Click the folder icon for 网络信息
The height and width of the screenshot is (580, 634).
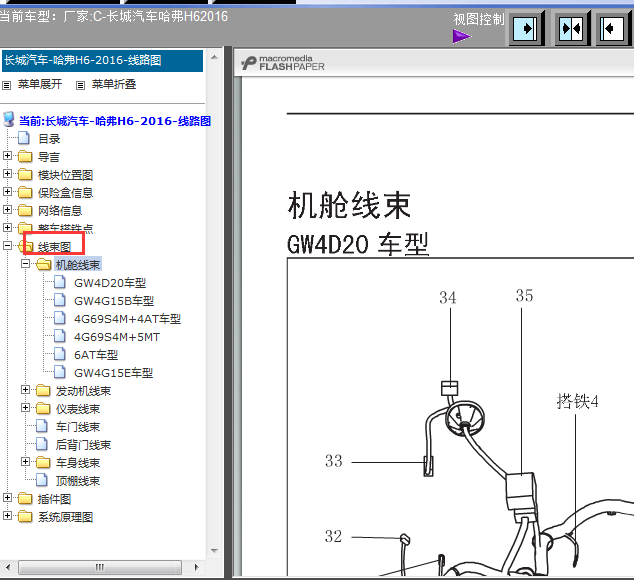click(25, 210)
